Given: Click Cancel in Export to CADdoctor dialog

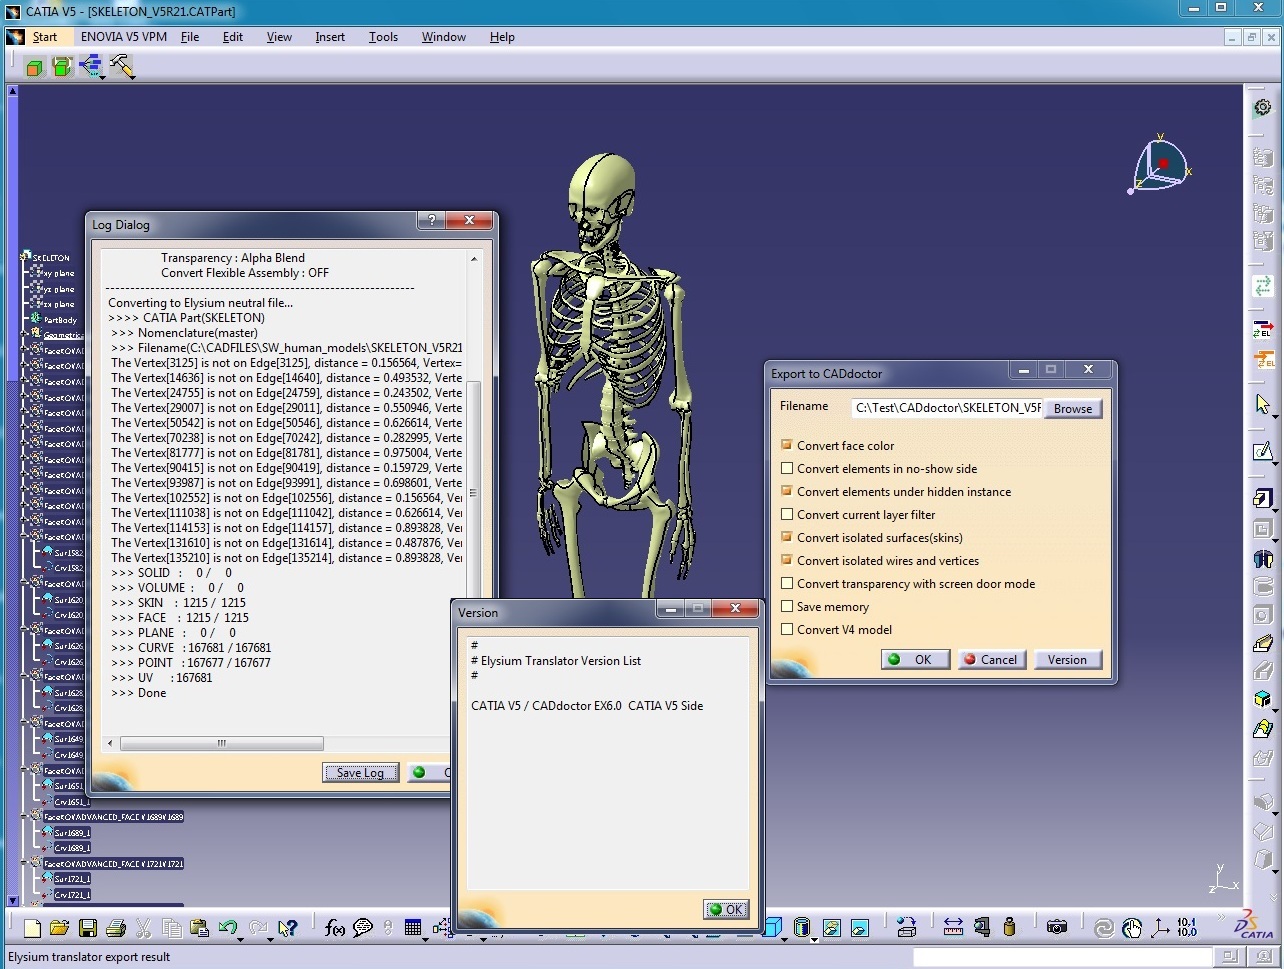Looking at the screenshot, I should [x=990, y=659].
